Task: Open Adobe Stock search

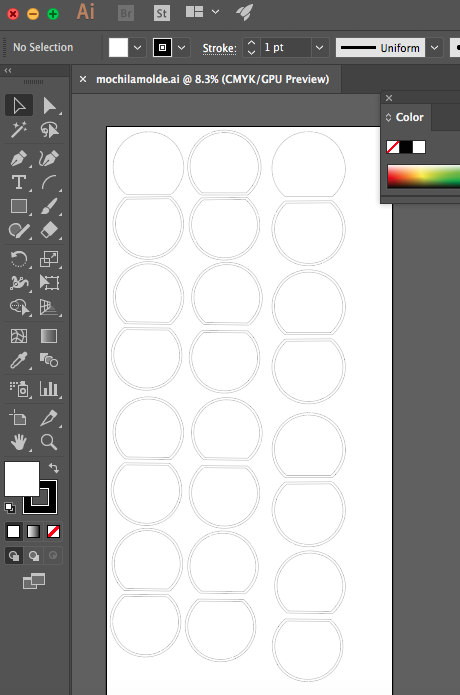Action: click(162, 13)
